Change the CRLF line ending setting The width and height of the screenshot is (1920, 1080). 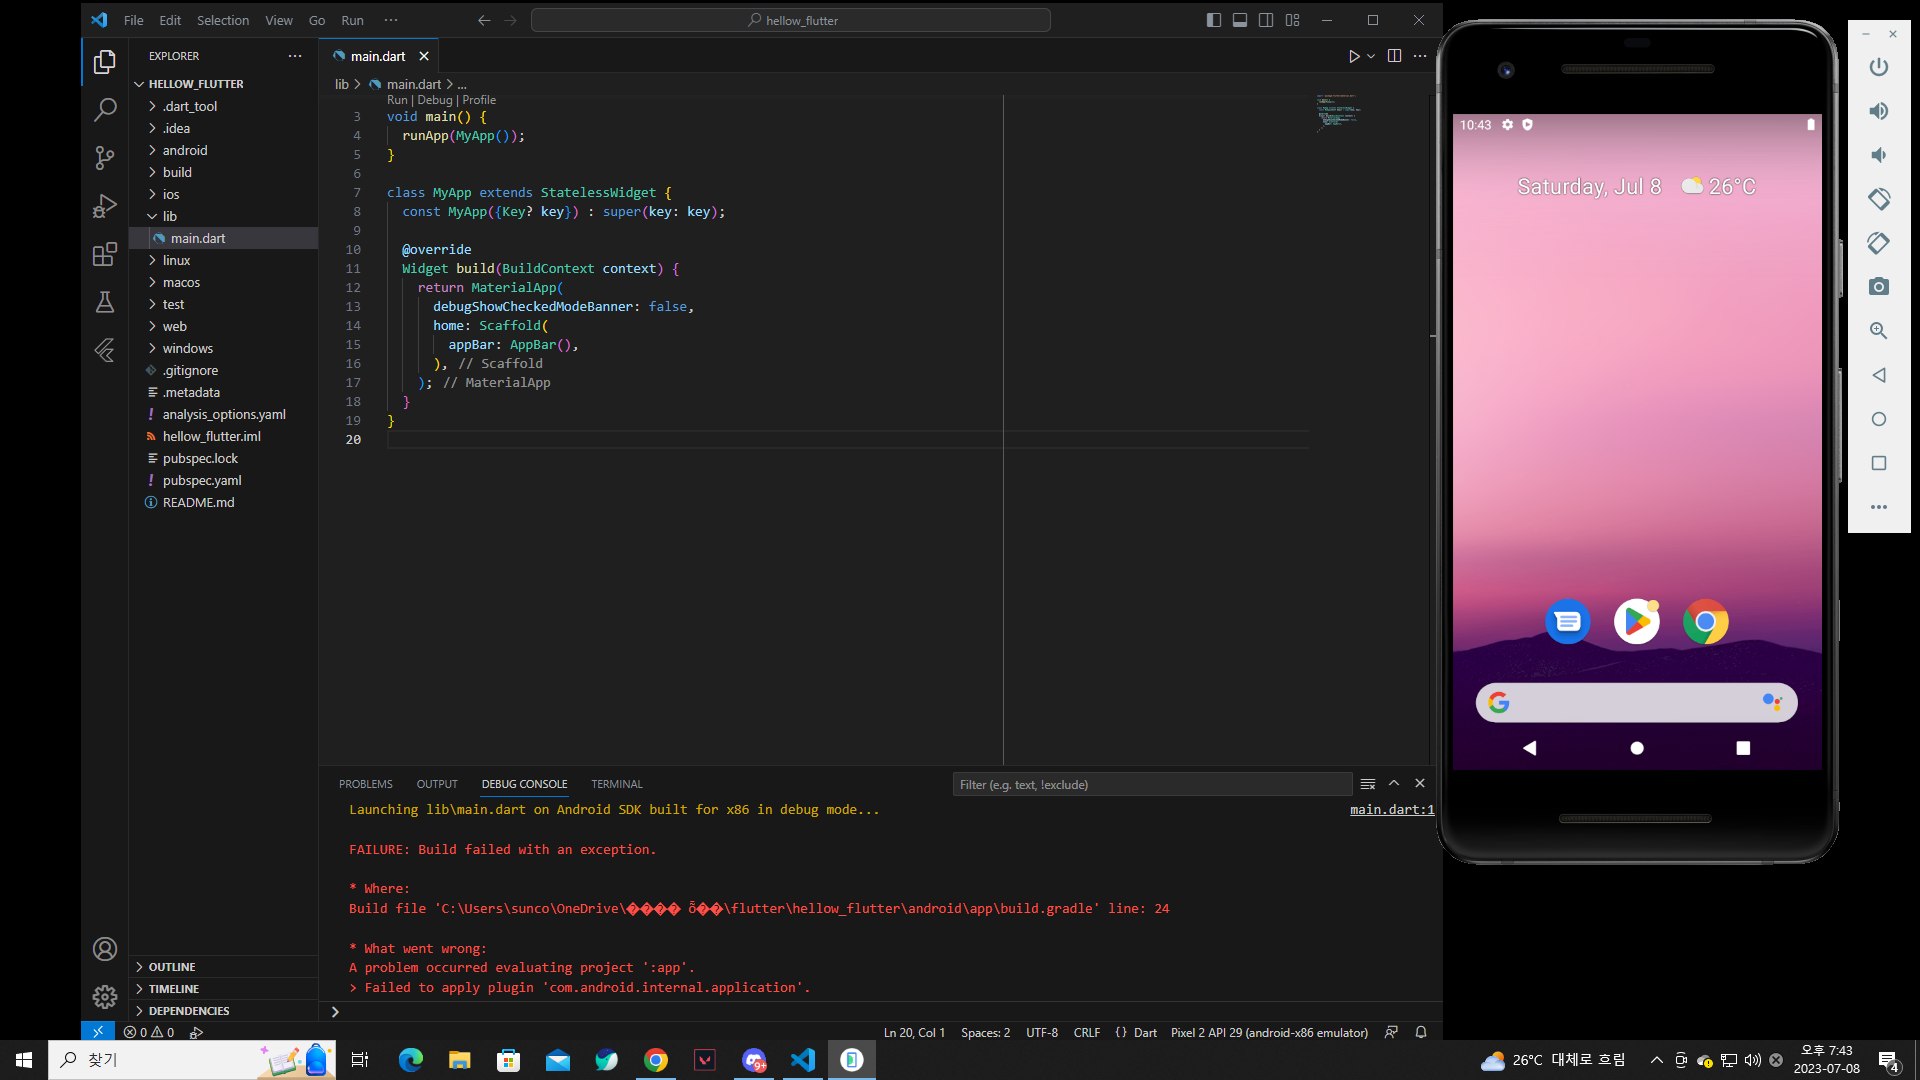(x=1086, y=1032)
